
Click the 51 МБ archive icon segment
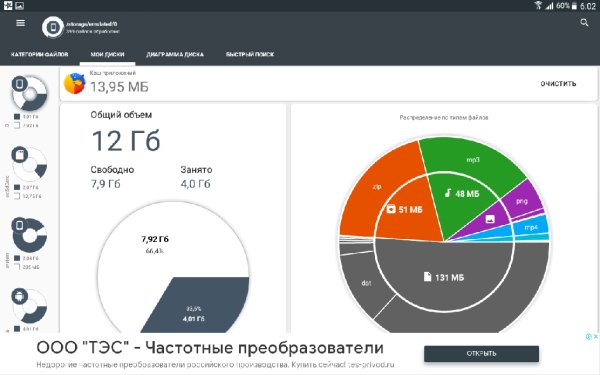tap(404, 209)
